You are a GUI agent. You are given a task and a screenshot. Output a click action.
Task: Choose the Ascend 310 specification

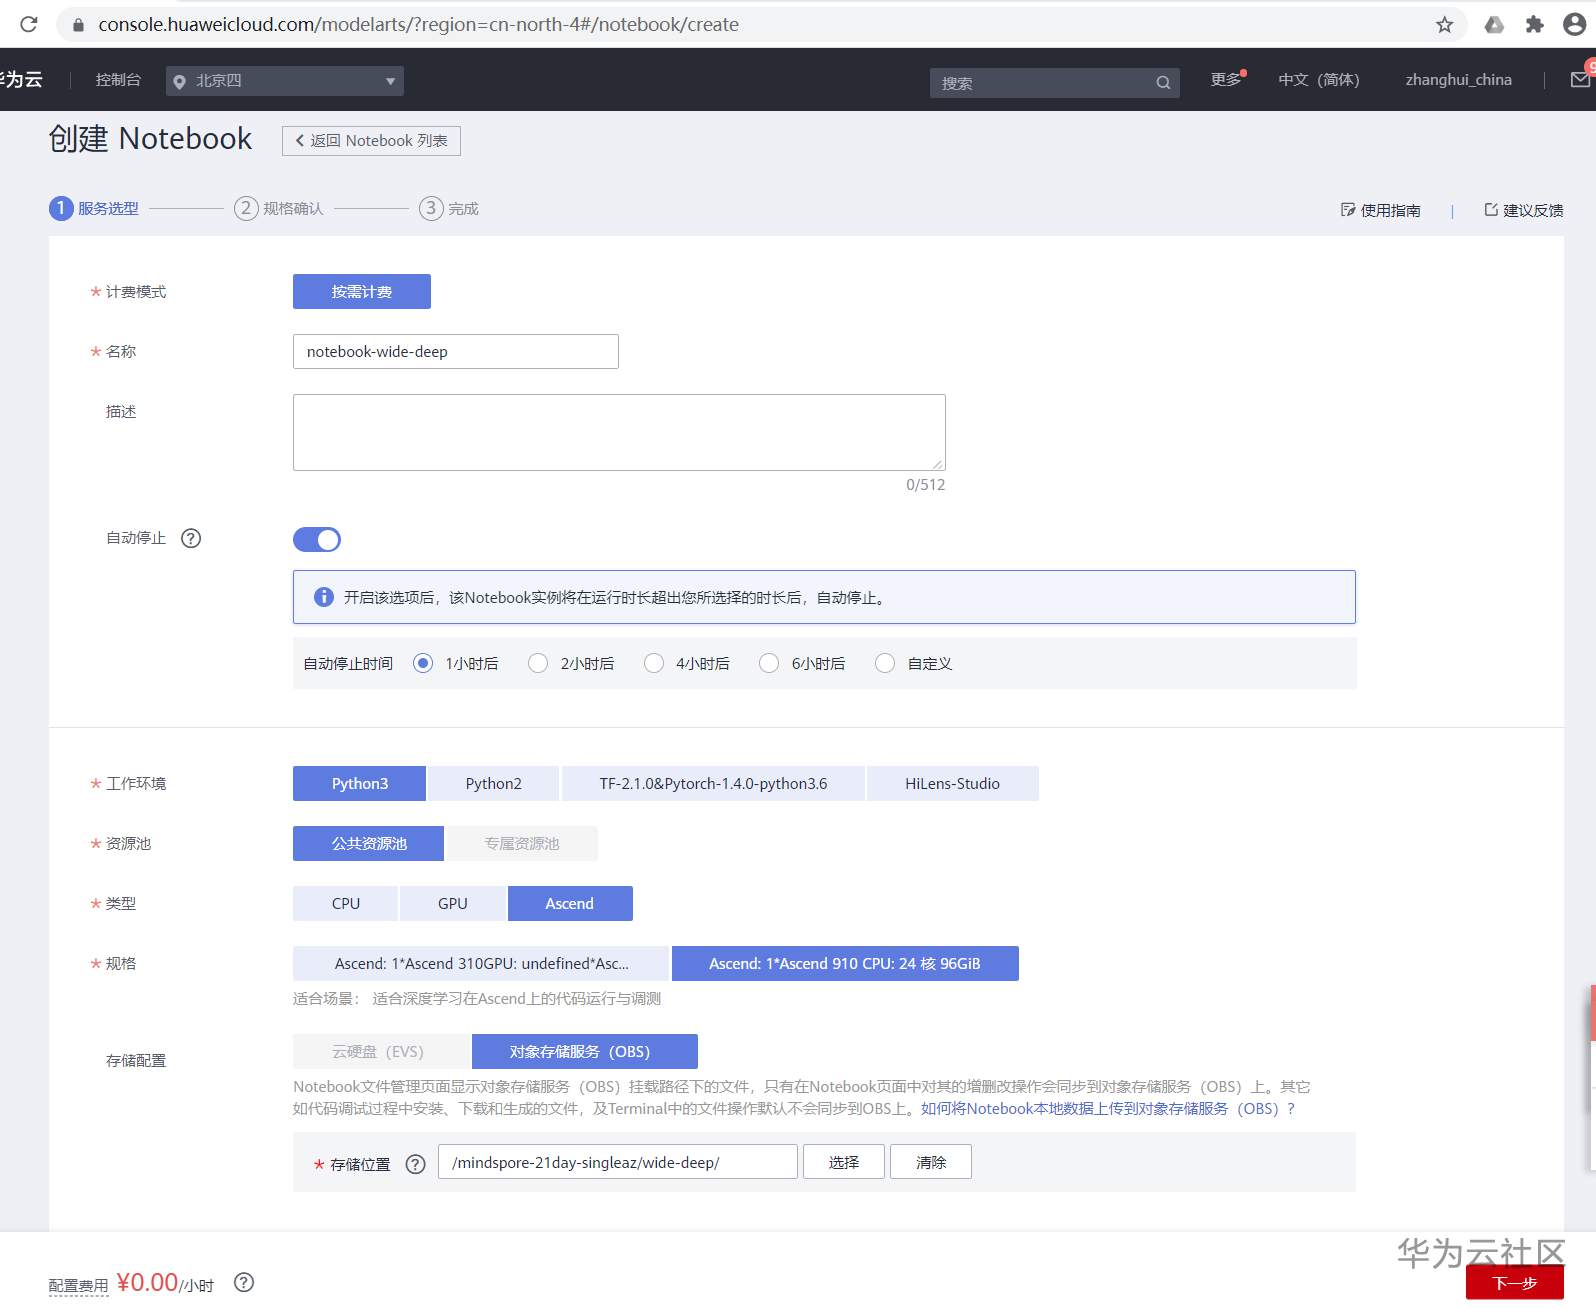click(x=481, y=963)
